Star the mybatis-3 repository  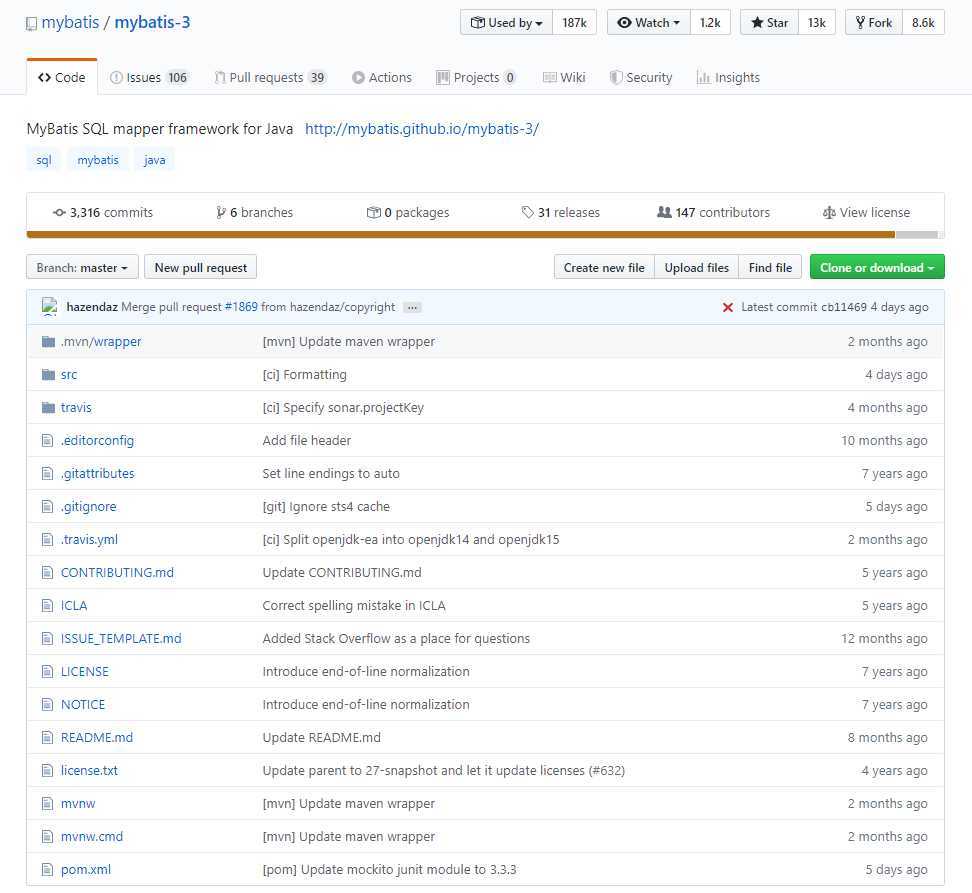tap(769, 23)
